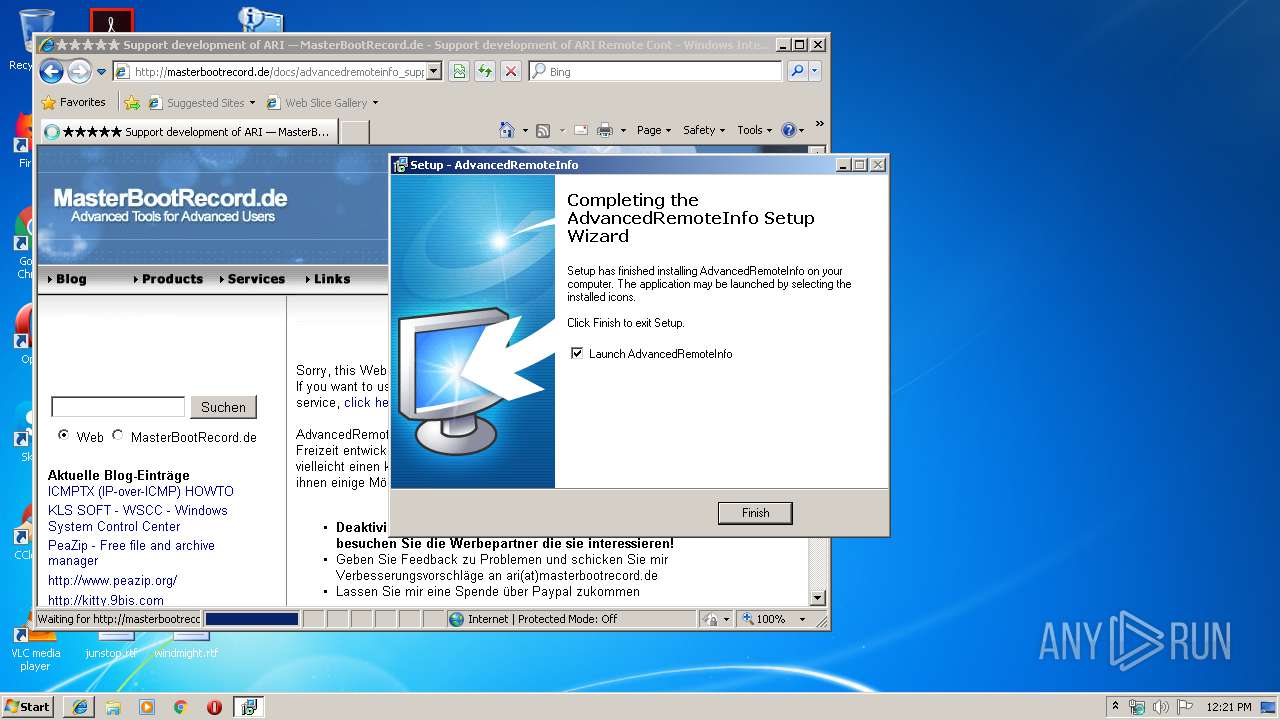Screen dimensions: 1280x720
Task: Toggle the Launch AdvancedRemoteInfo checkbox
Action: tap(576, 353)
